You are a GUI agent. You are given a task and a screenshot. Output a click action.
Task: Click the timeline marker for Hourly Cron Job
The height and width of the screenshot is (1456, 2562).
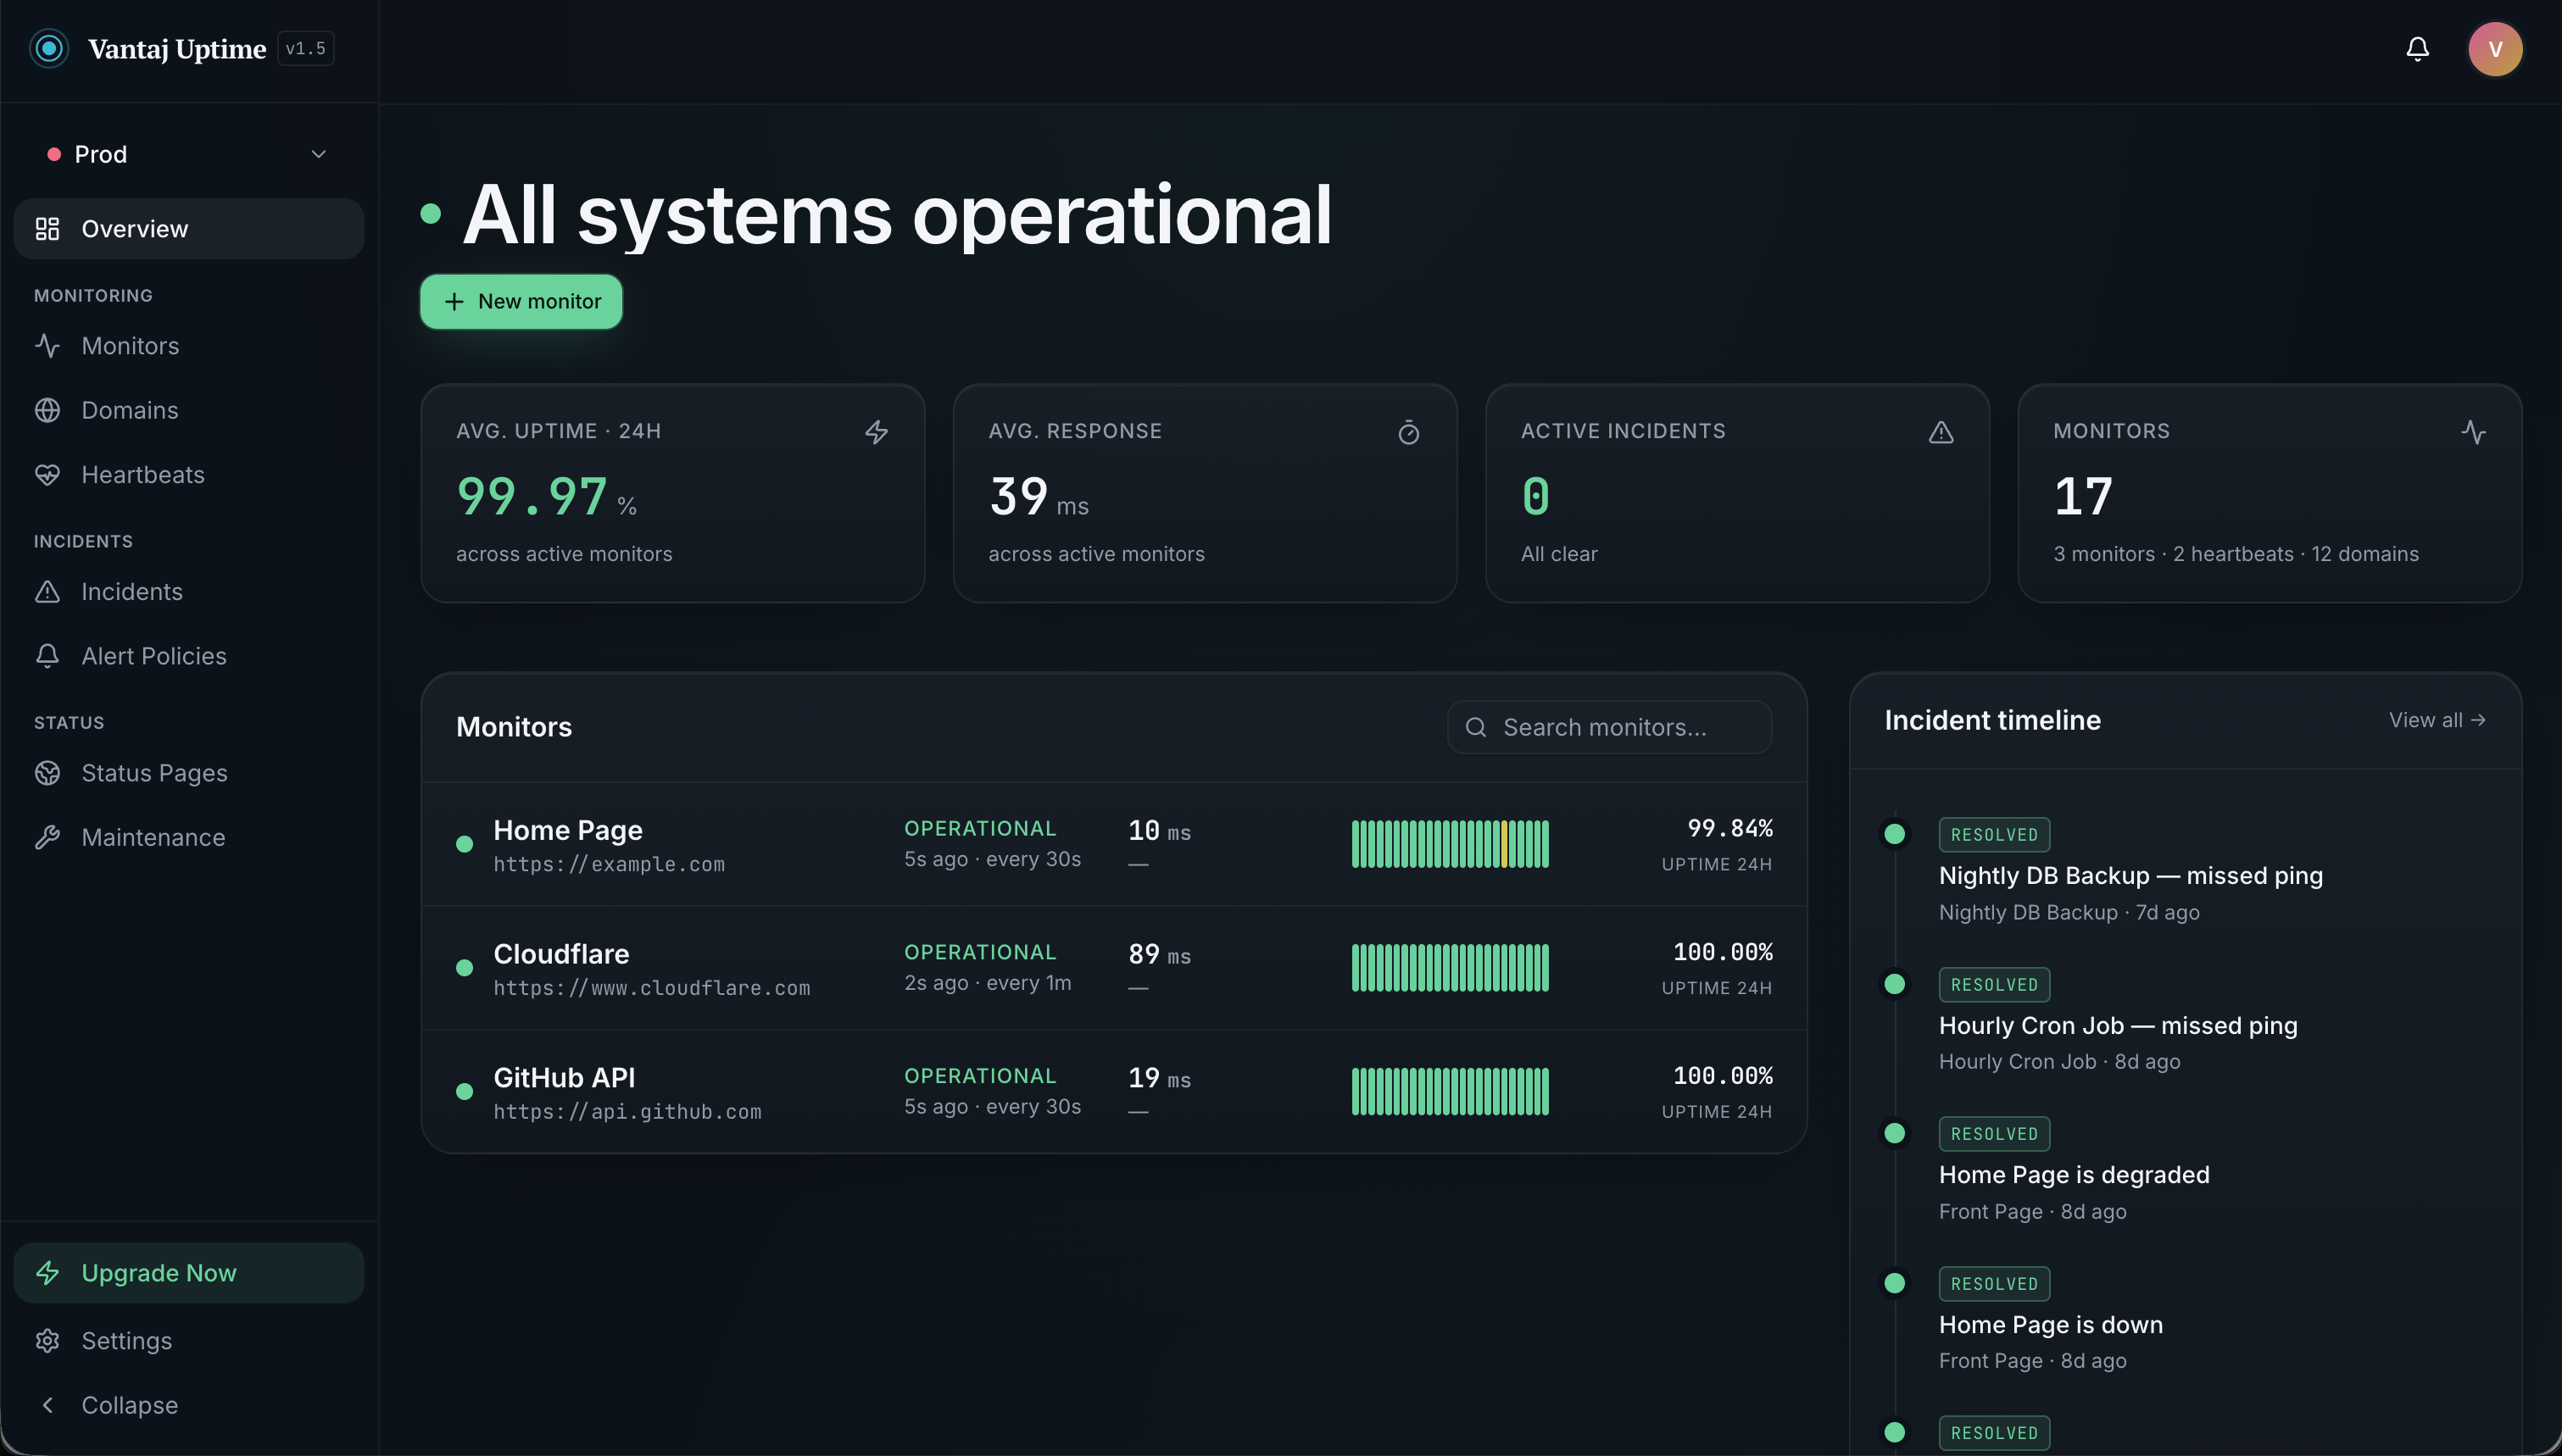[1894, 984]
